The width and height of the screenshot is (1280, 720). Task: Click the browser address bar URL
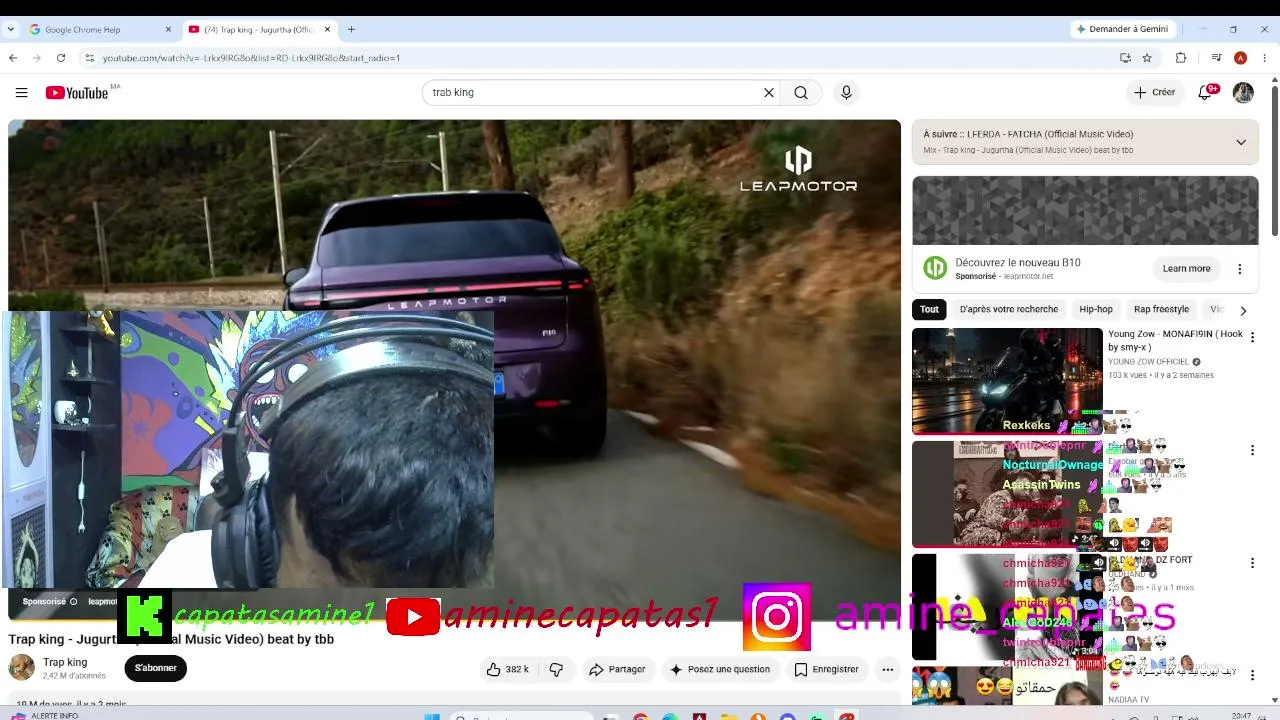coord(251,58)
